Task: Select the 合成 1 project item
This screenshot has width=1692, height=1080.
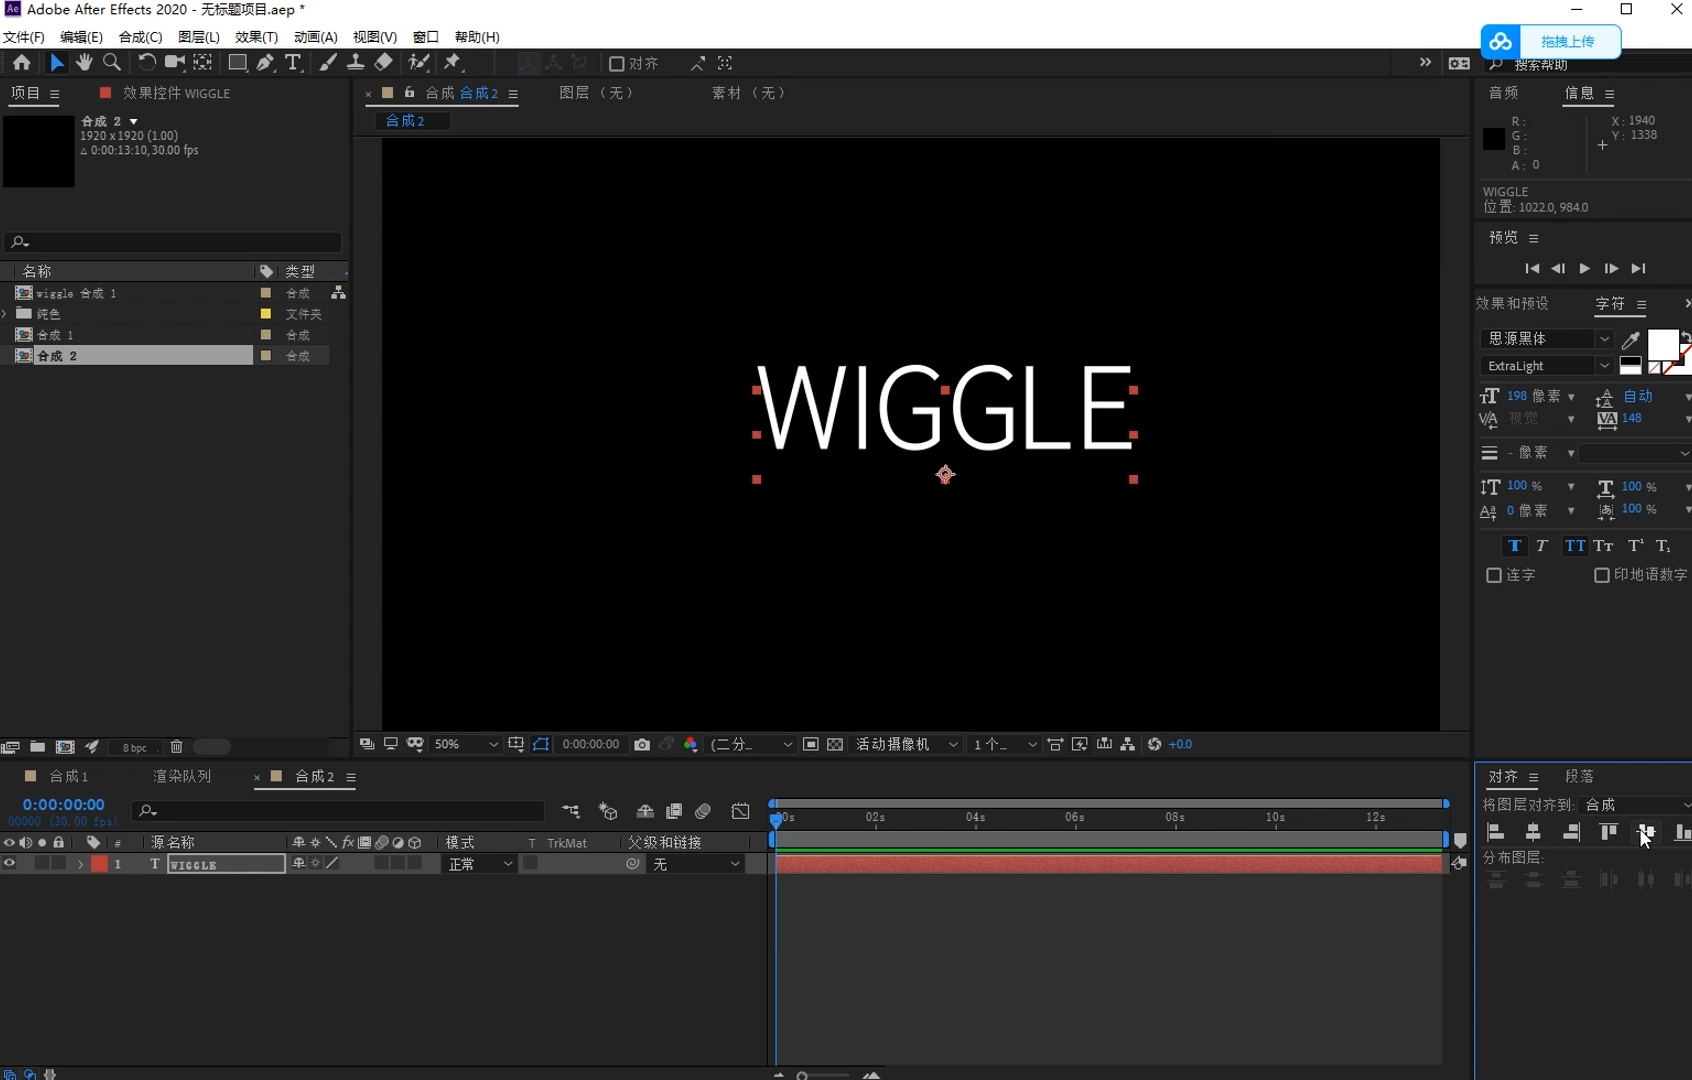Action: 56,335
